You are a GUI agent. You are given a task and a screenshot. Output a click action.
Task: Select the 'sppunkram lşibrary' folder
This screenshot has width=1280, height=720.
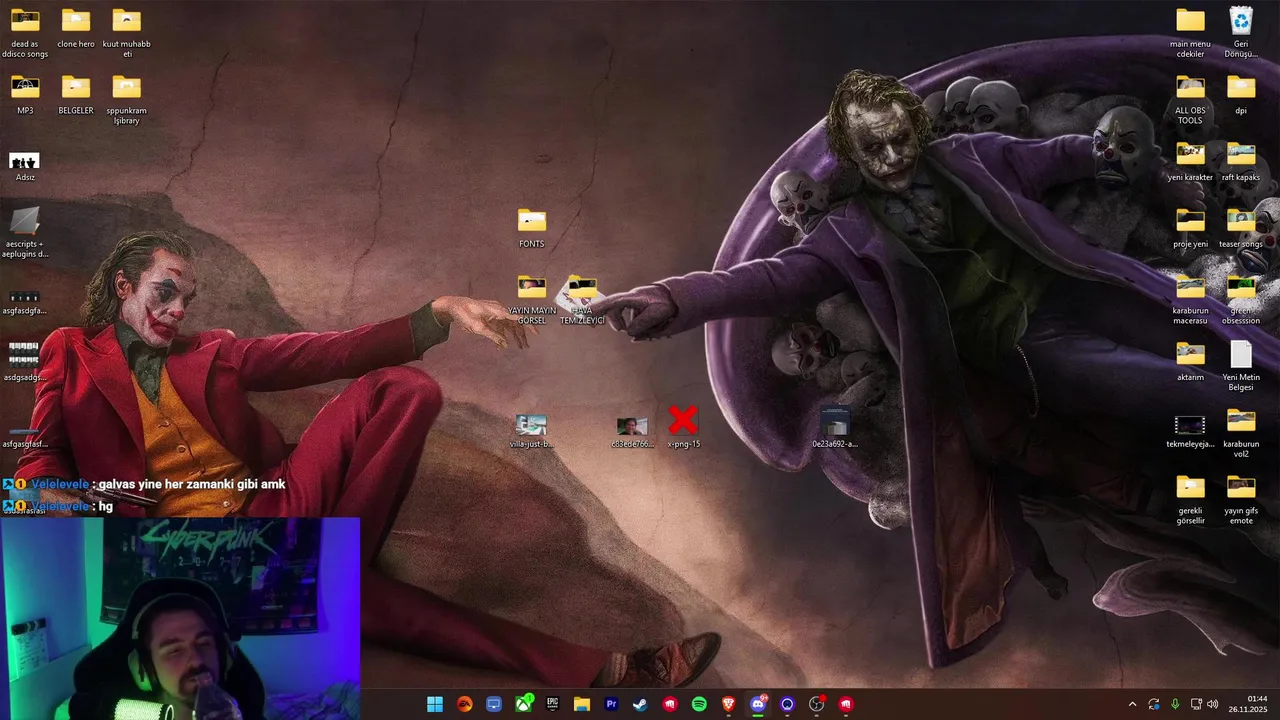pyautogui.click(x=127, y=98)
